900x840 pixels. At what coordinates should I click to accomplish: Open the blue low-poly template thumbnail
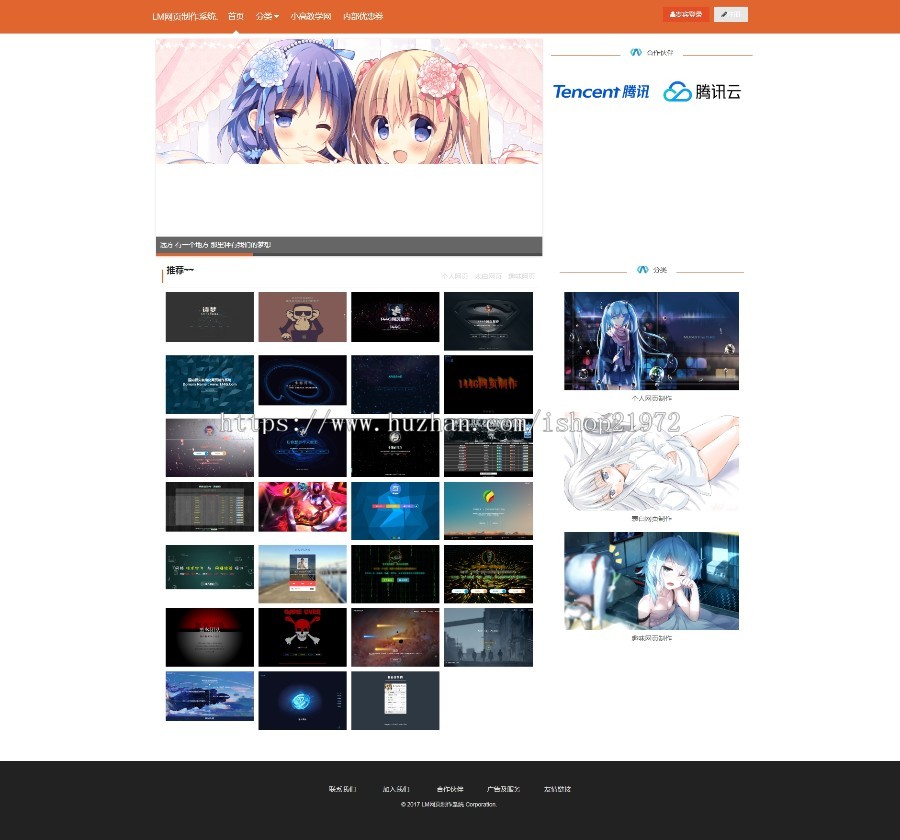tap(395, 511)
